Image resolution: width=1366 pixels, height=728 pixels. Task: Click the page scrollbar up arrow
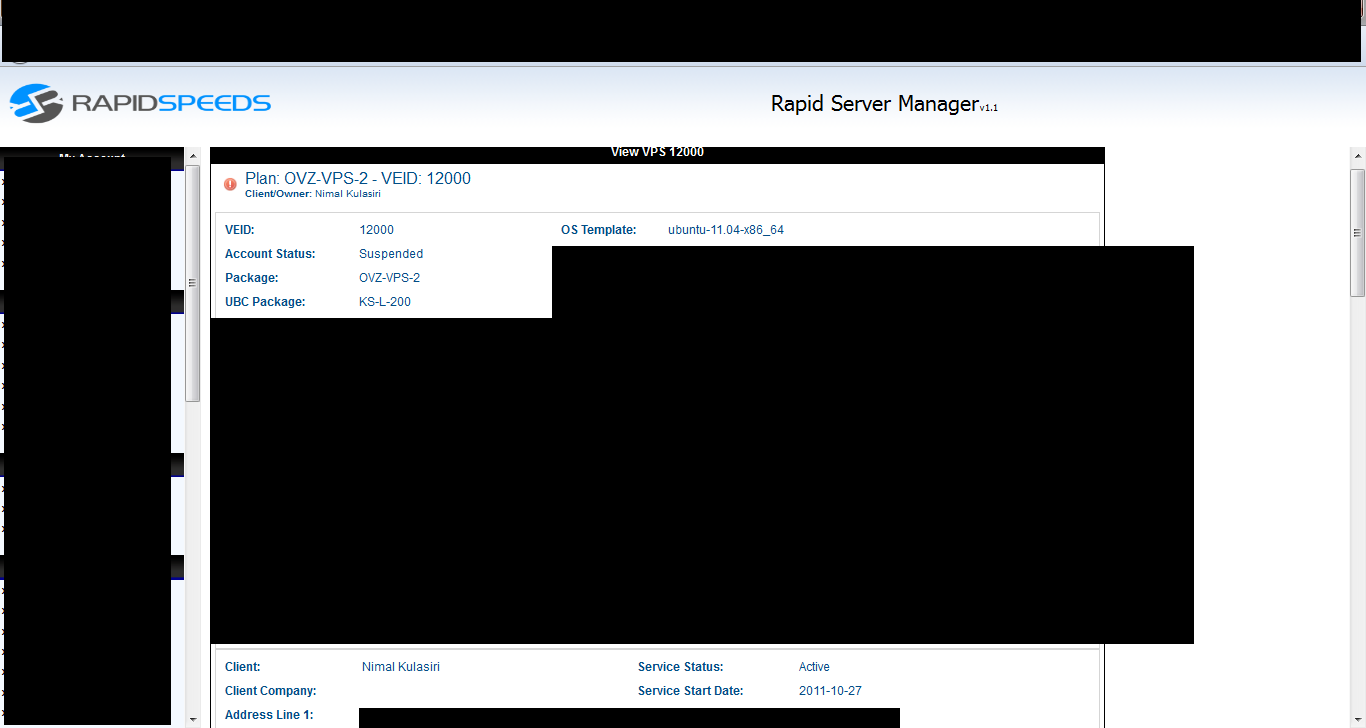(1358, 157)
